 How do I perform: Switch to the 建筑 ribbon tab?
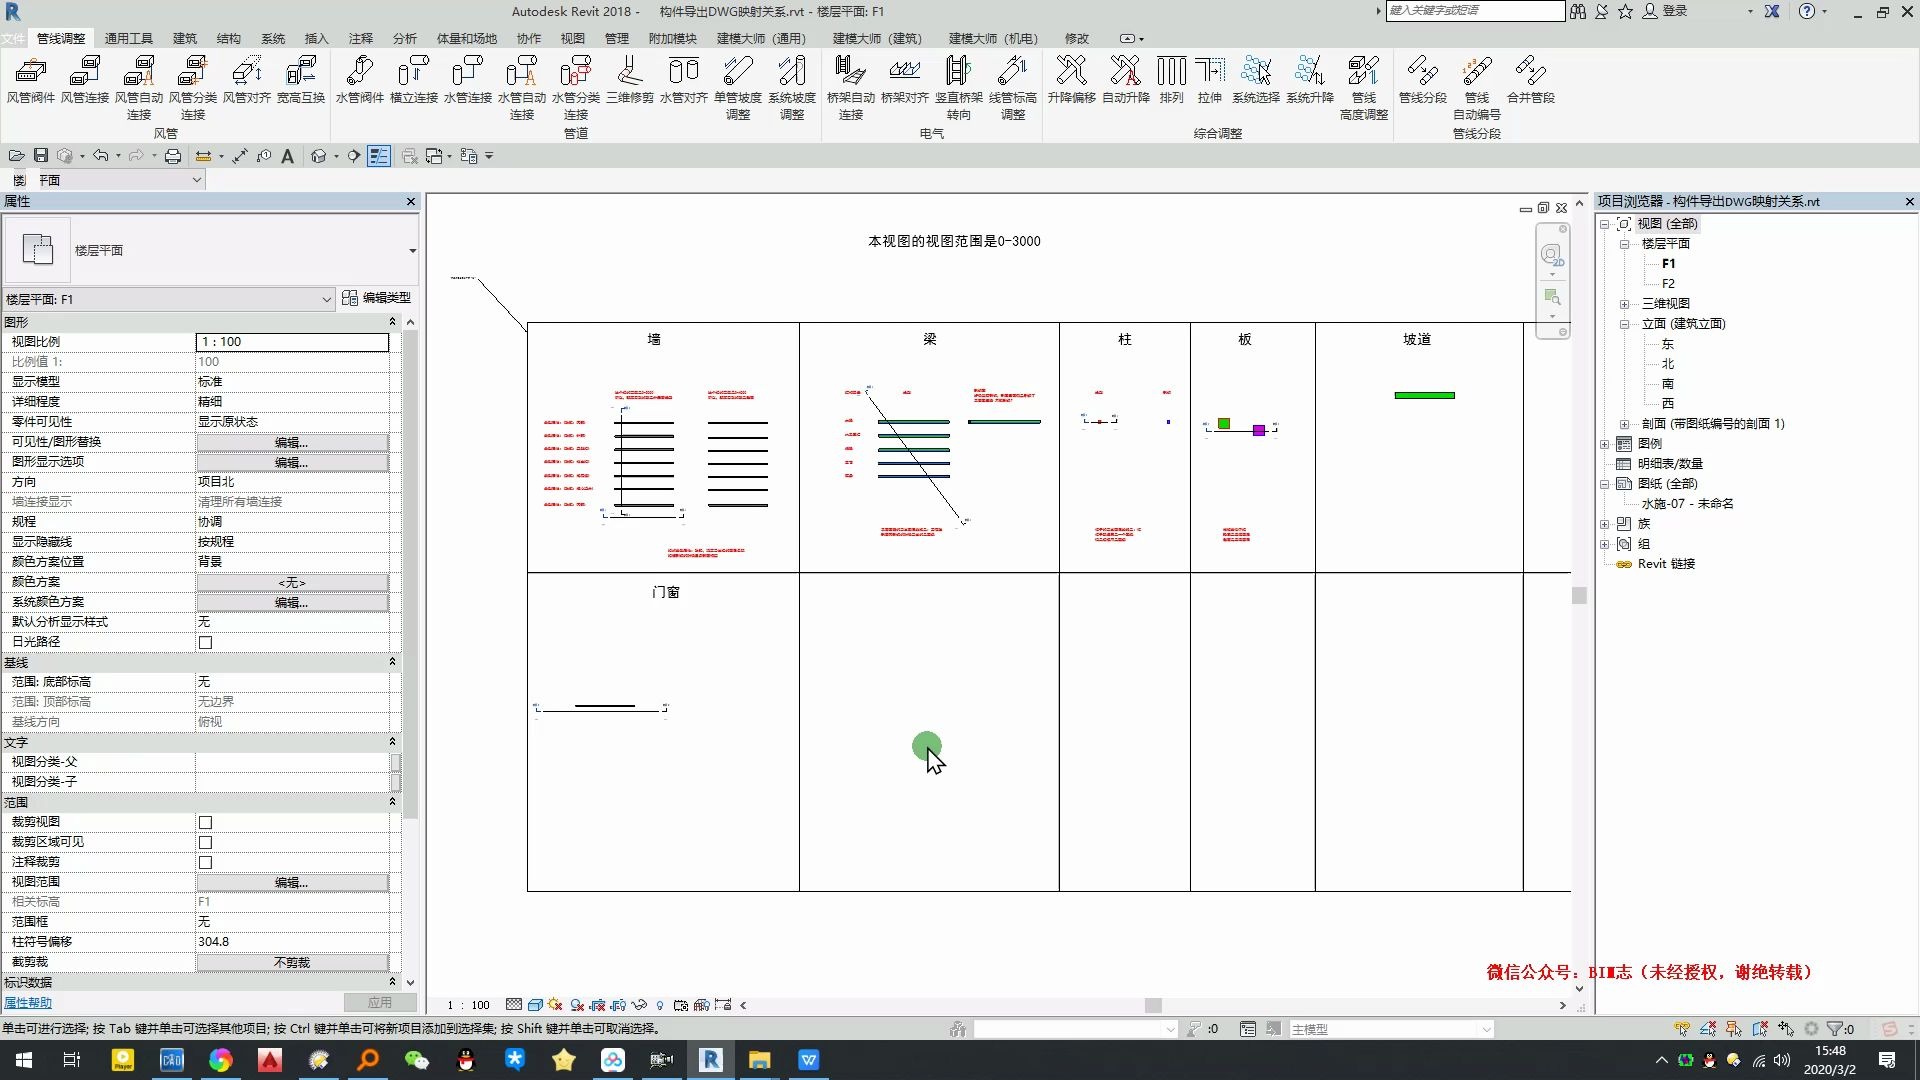(185, 38)
